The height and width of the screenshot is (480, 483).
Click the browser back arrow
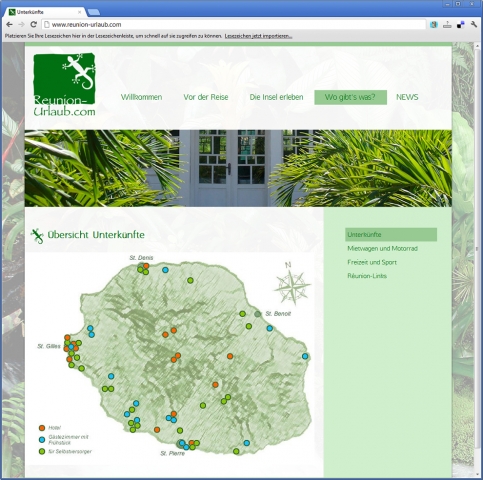tap(9, 24)
